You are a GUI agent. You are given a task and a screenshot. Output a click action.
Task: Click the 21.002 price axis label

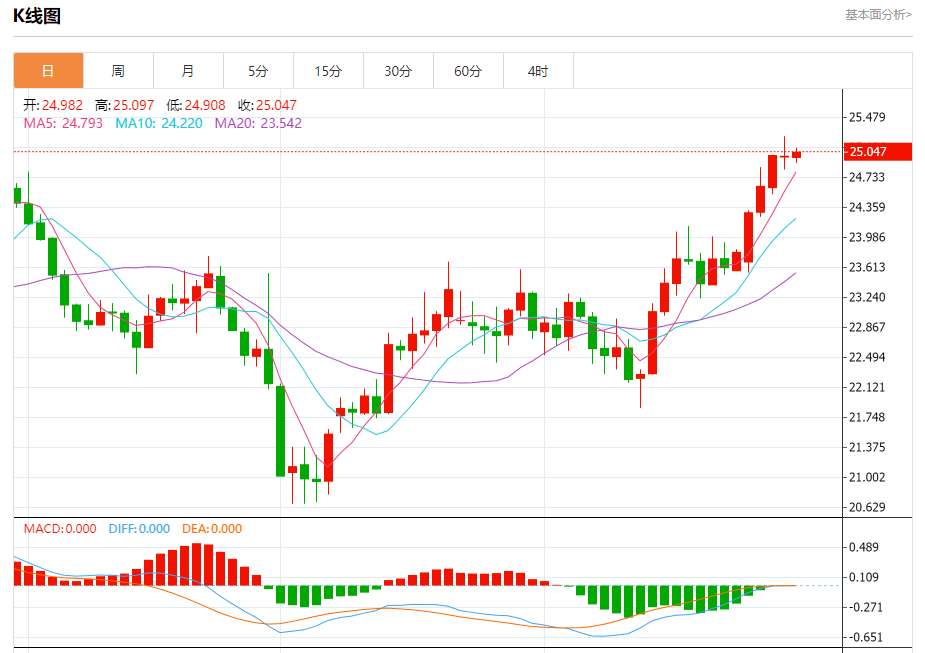pyautogui.click(x=867, y=477)
